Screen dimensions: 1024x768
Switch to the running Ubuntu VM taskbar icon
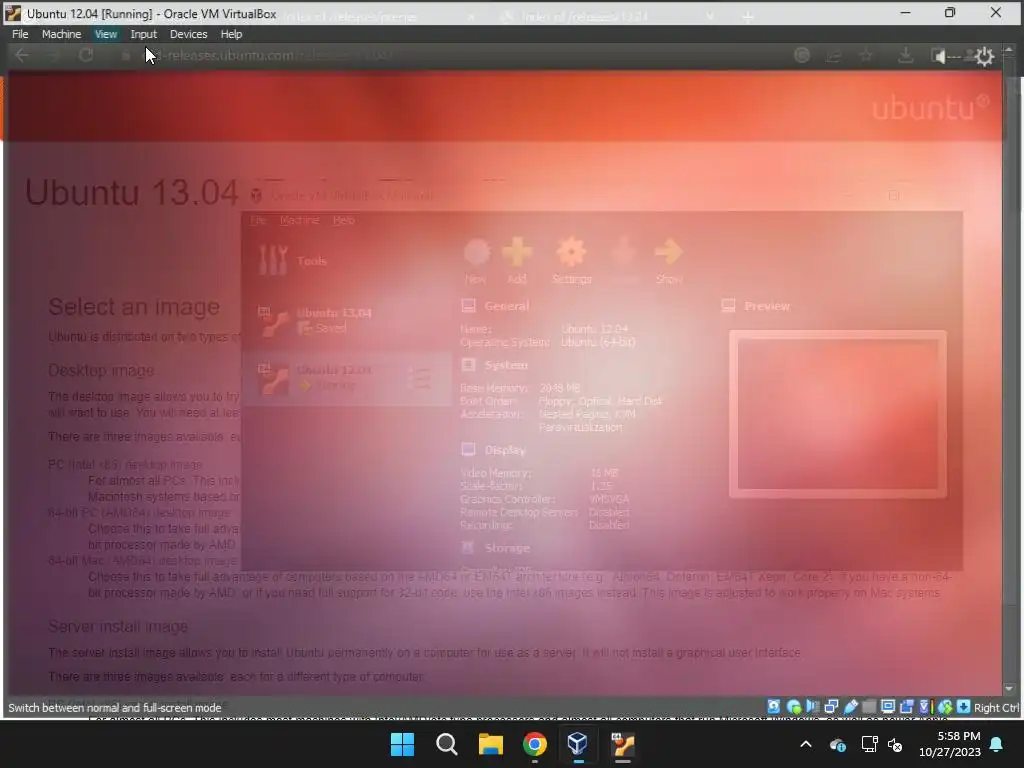pyautogui.click(x=622, y=744)
